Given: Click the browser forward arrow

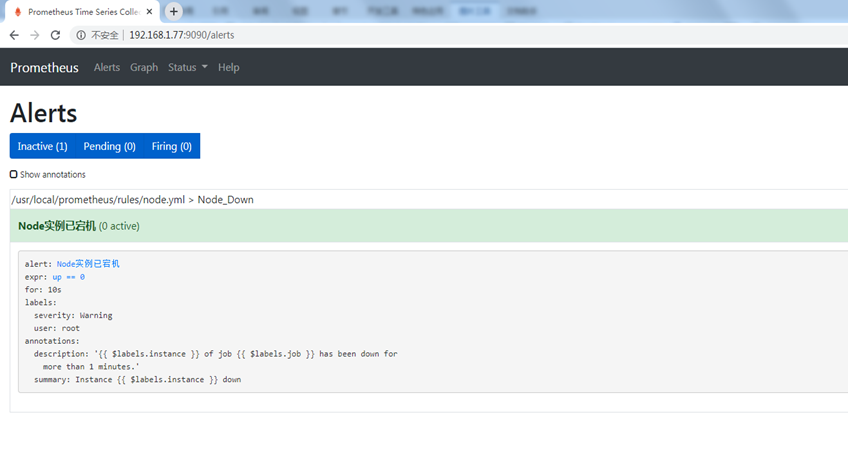Looking at the screenshot, I should (x=35, y=35).
